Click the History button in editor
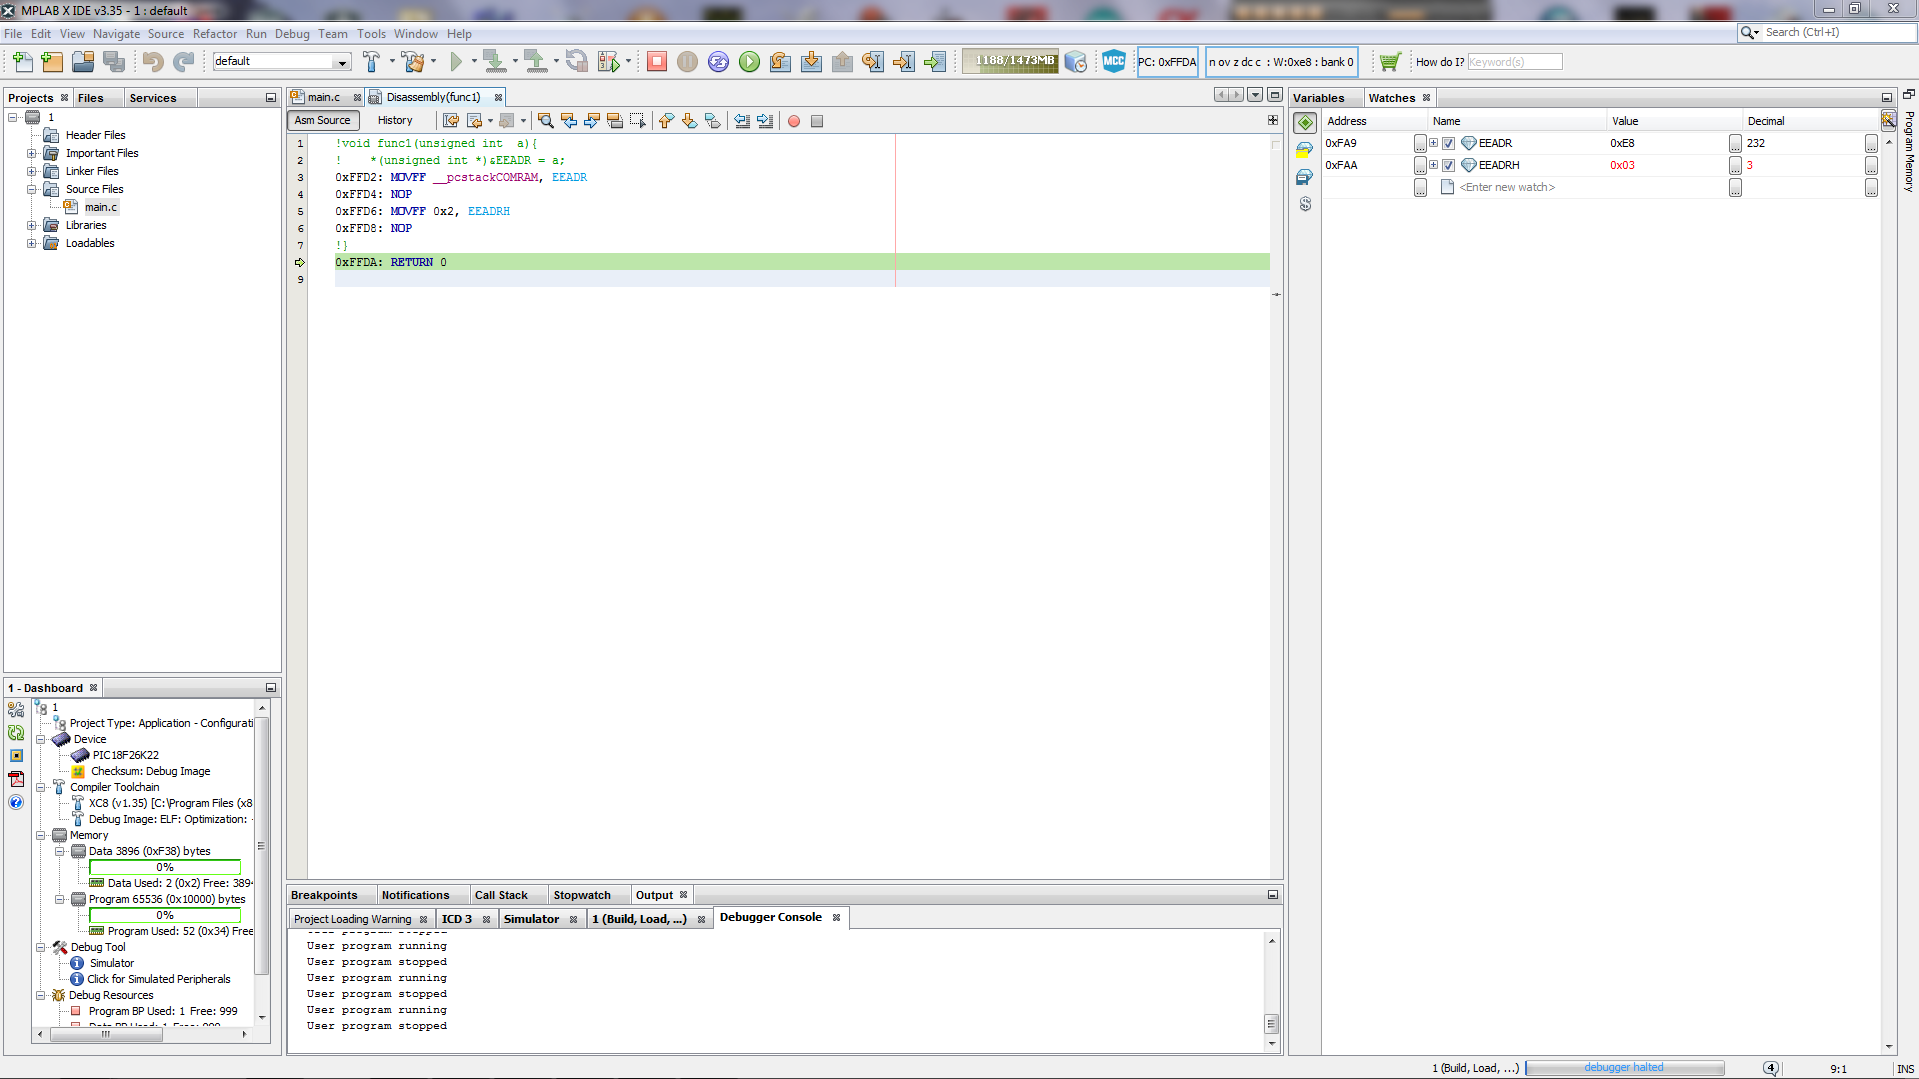 [x=394, y=120]
